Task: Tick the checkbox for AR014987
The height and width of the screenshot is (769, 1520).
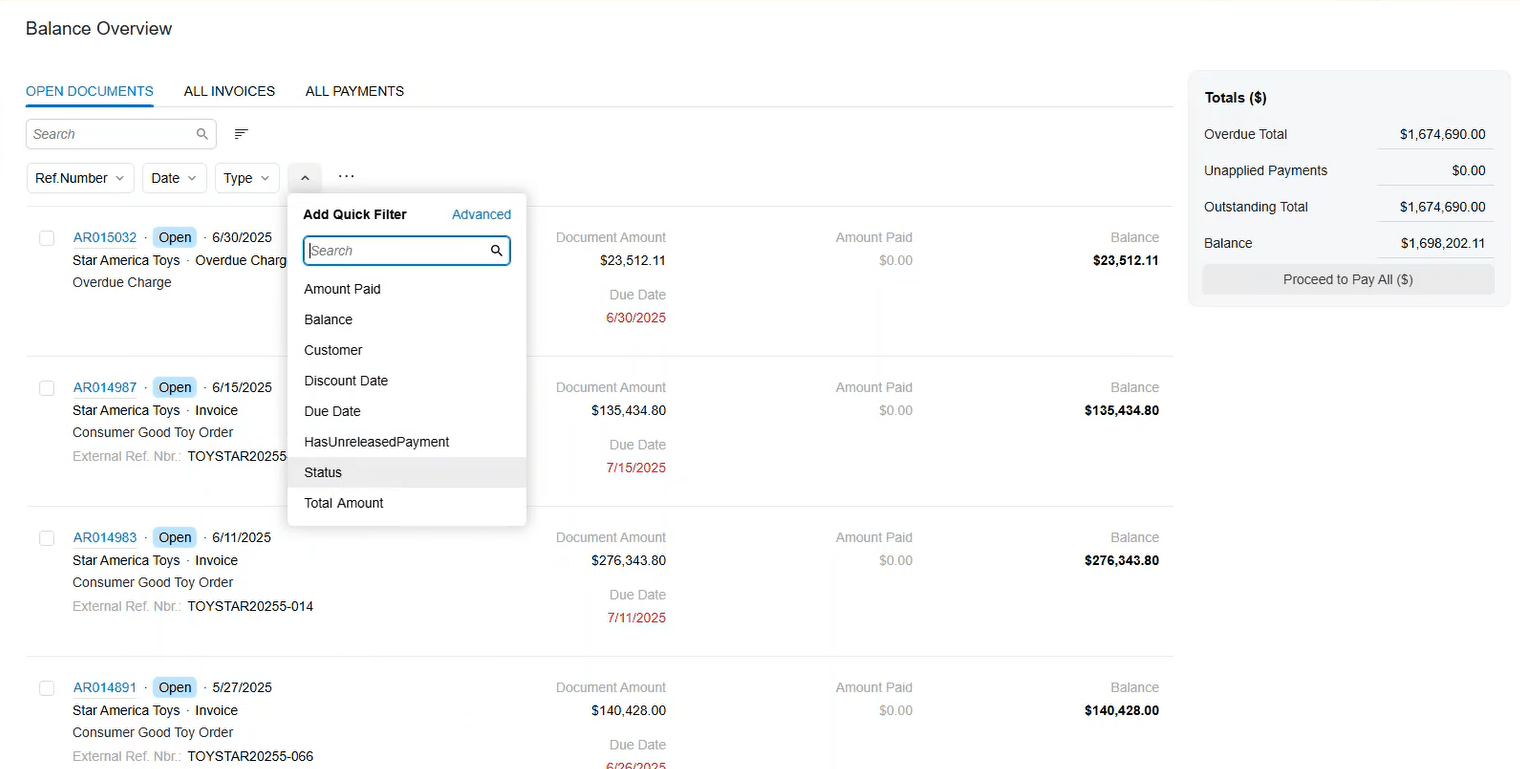Action: point(47,388)
